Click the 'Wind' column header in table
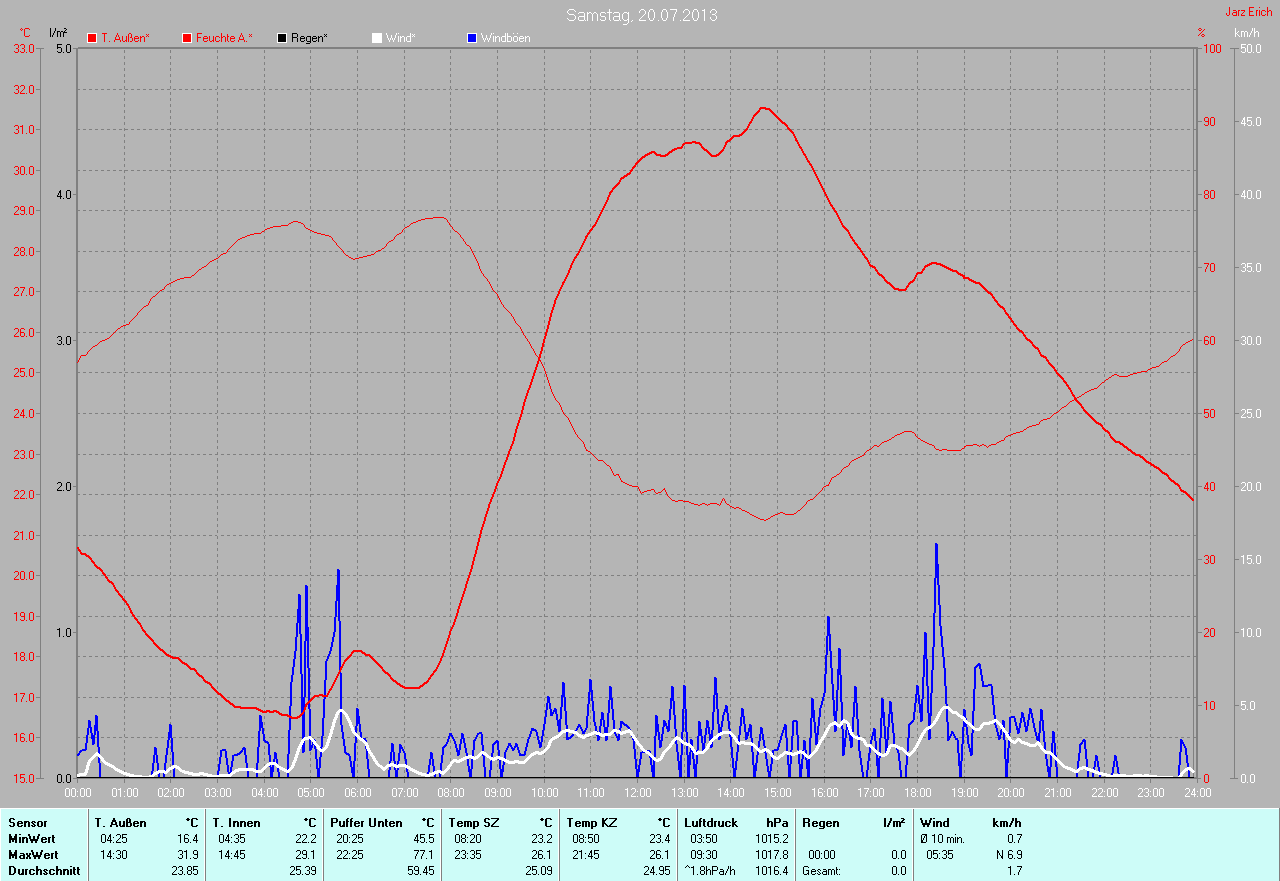The image size is (1280, 881). [935, 822]
